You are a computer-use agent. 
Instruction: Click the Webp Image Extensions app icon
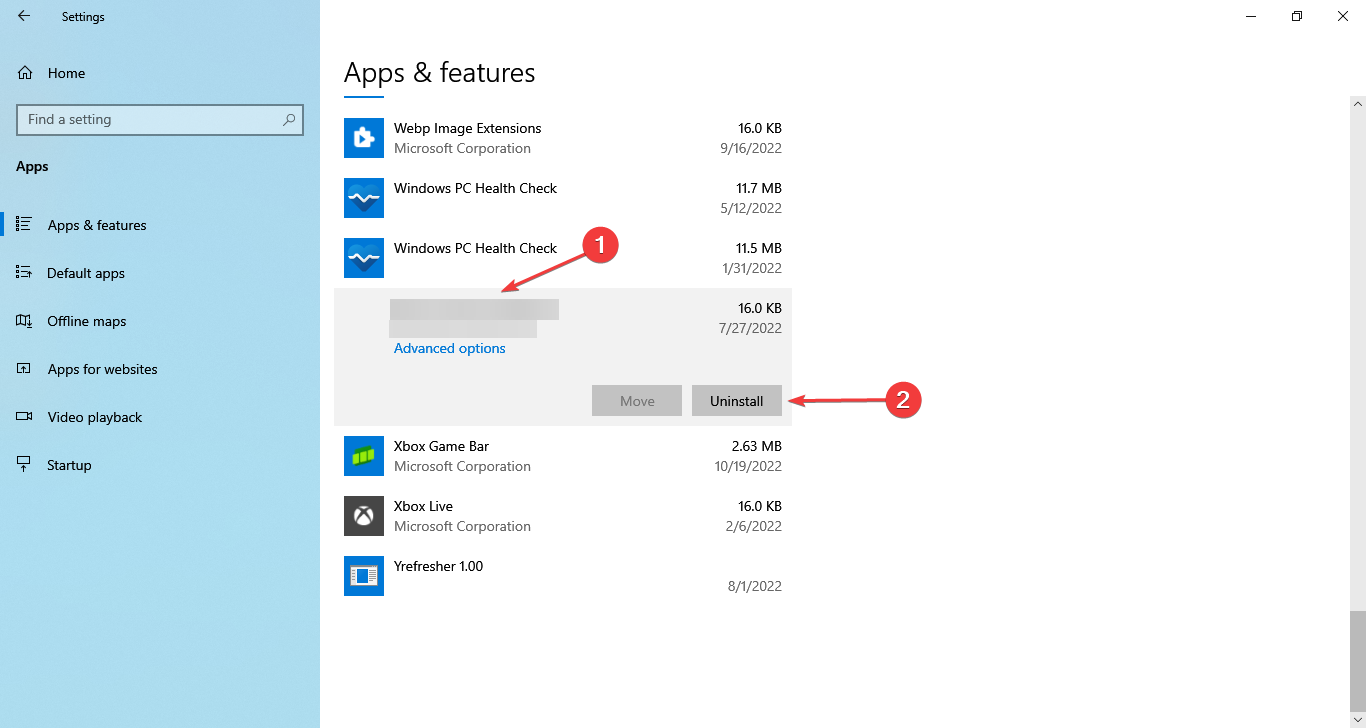click(363, 138)
